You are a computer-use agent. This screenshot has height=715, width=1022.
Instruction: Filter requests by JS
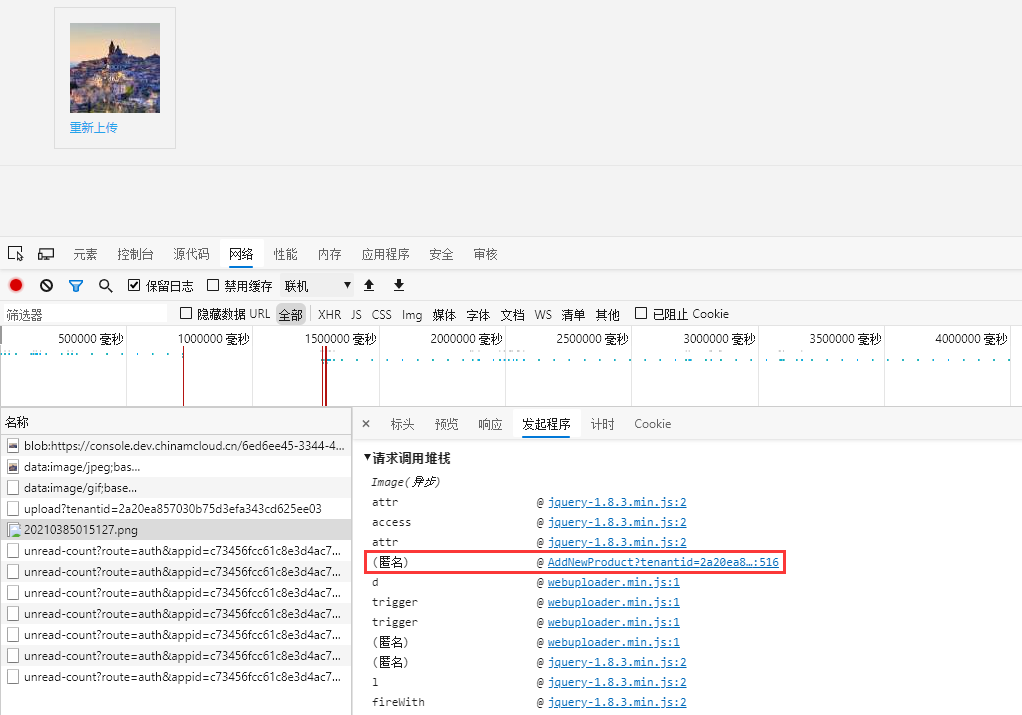pyautogui.click(x=356, y=314)
